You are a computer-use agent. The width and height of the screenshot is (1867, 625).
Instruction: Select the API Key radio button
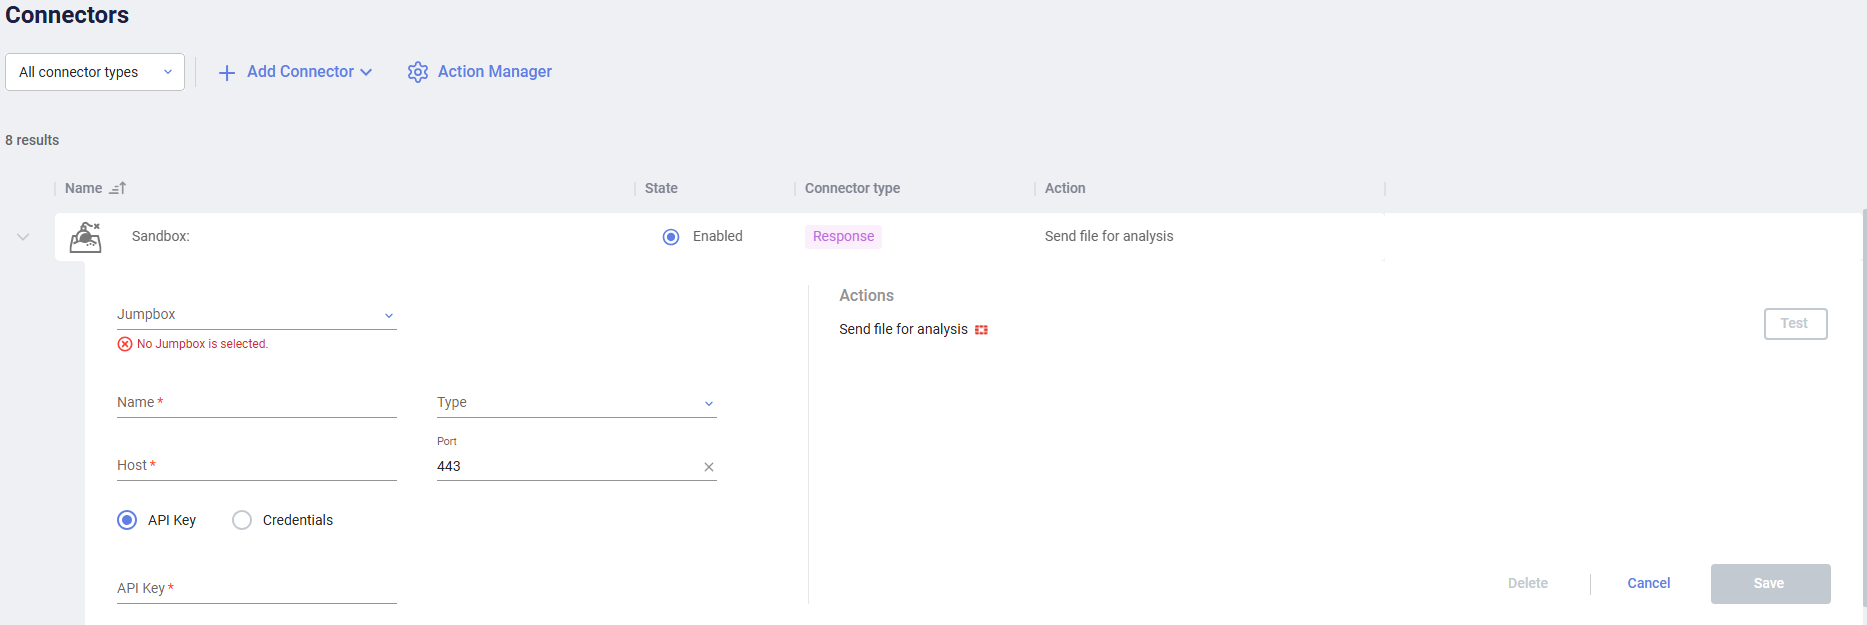pos(127,520)
